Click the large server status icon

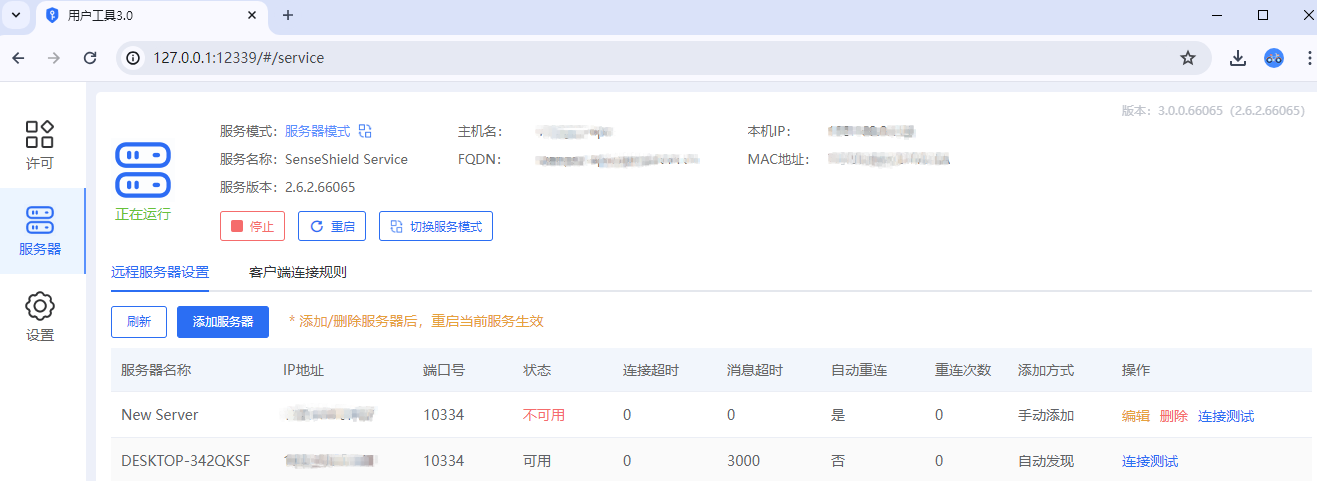click(143, 169)
